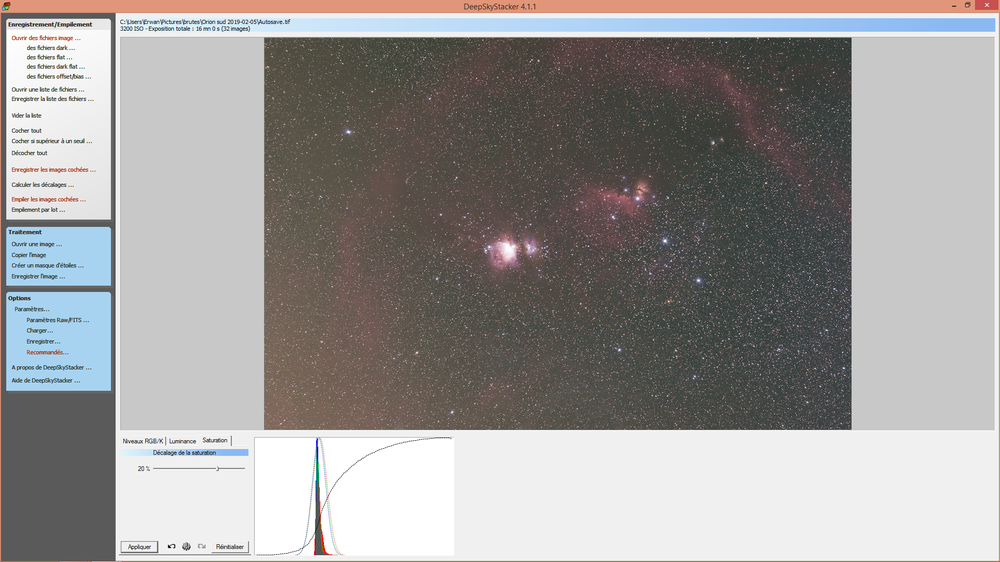Click the Autosave.tif file path text
The height and width of the screenshot is (562, 1000).
click(x=205, y=22)
